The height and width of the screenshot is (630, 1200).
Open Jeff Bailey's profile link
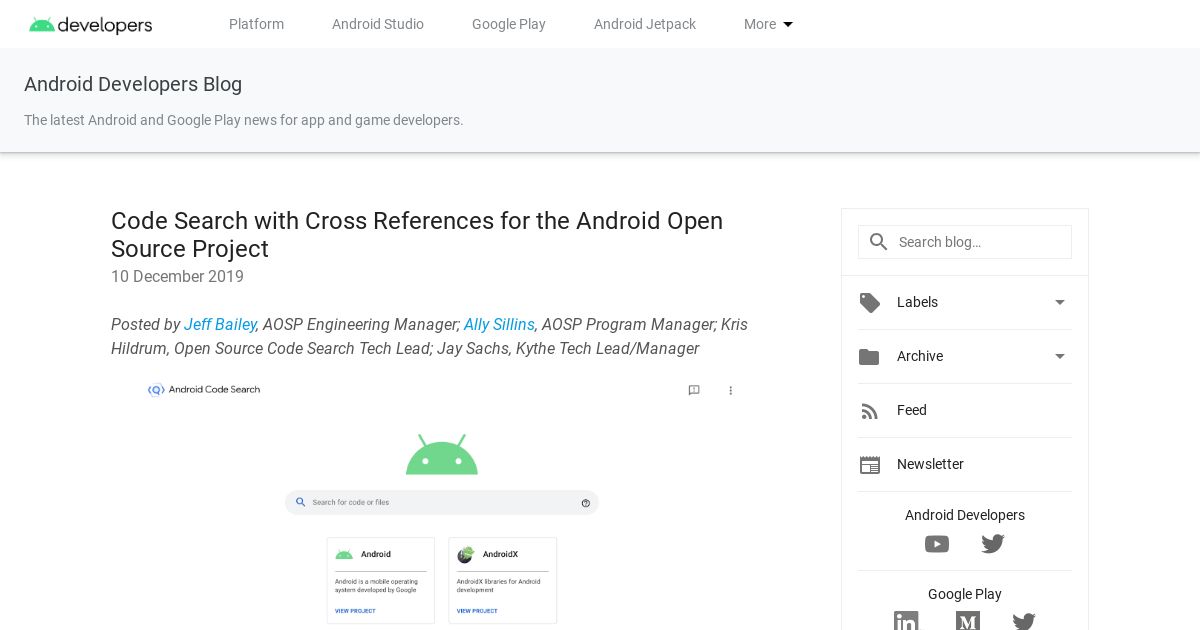tap(220, 324)
